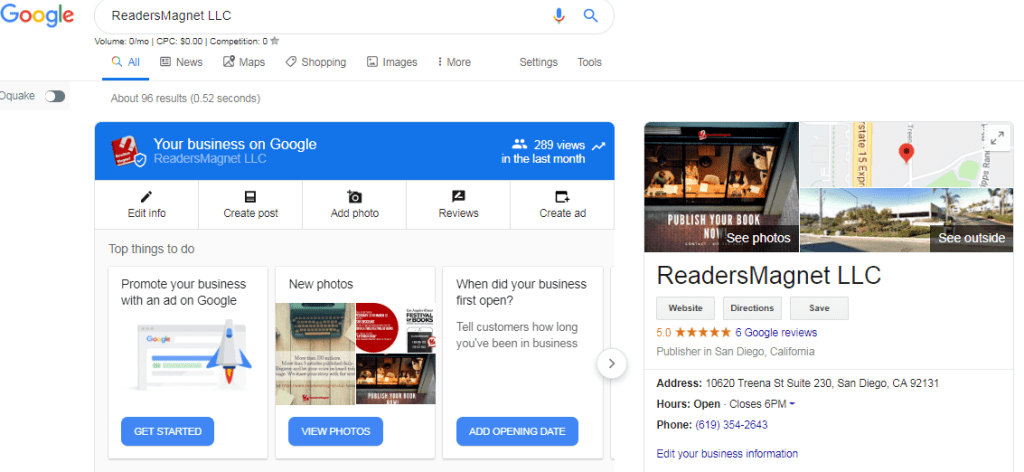The image size is (1024, 472).
Task: Click the ADD OPENING DATE button
Action: tap(517, 432)
